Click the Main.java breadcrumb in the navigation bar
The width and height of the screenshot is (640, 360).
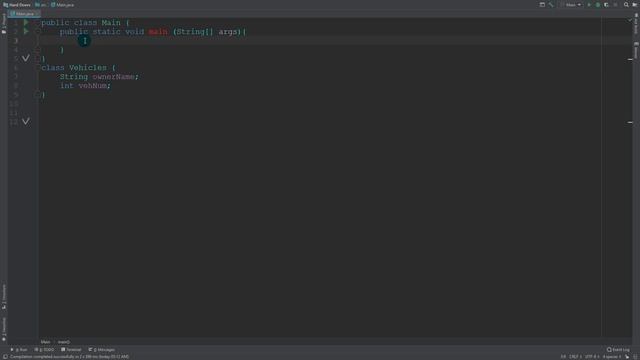[62, 5]
